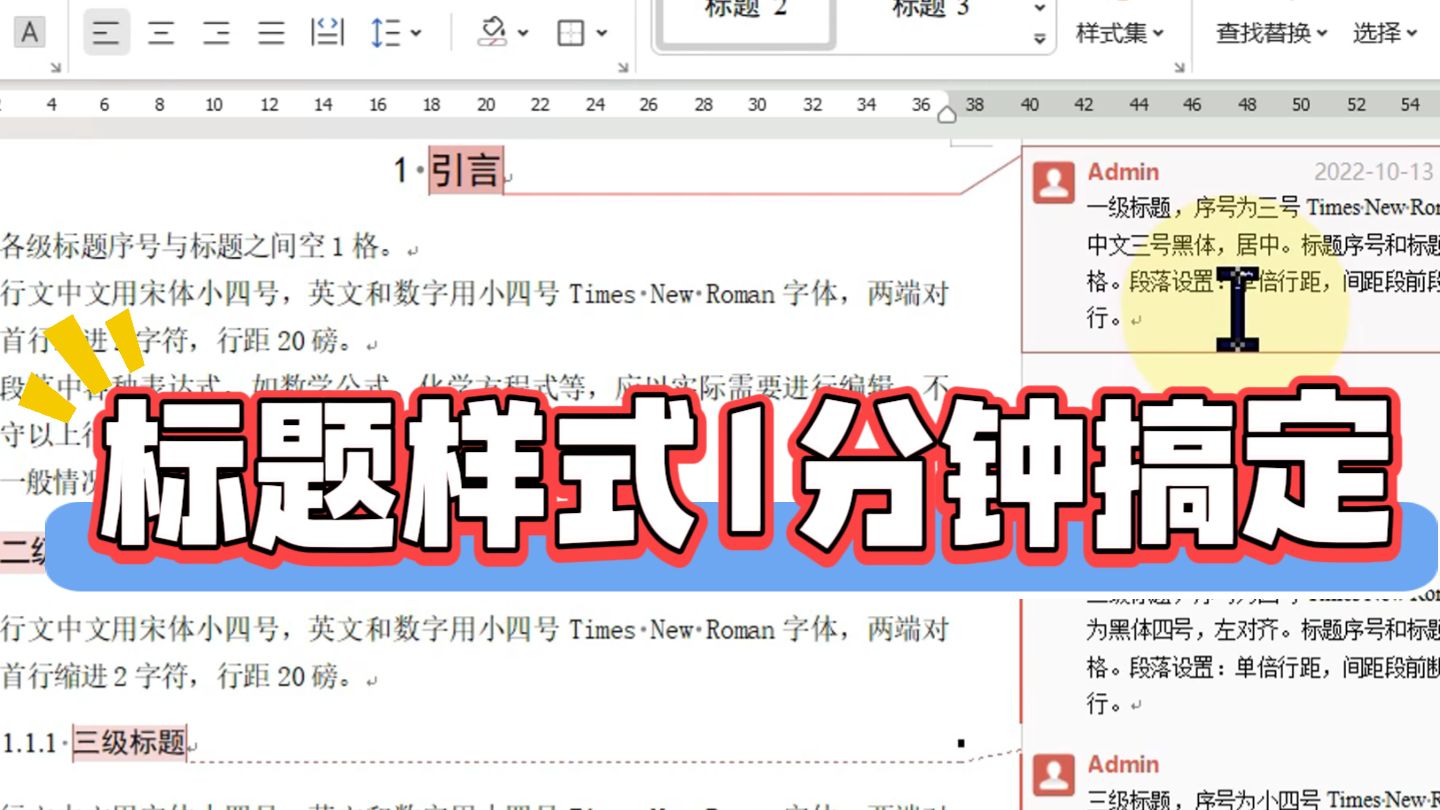Click the line spacing icon
The width and height of the screenshot is (1440, 810).
[x=384, y=33]
